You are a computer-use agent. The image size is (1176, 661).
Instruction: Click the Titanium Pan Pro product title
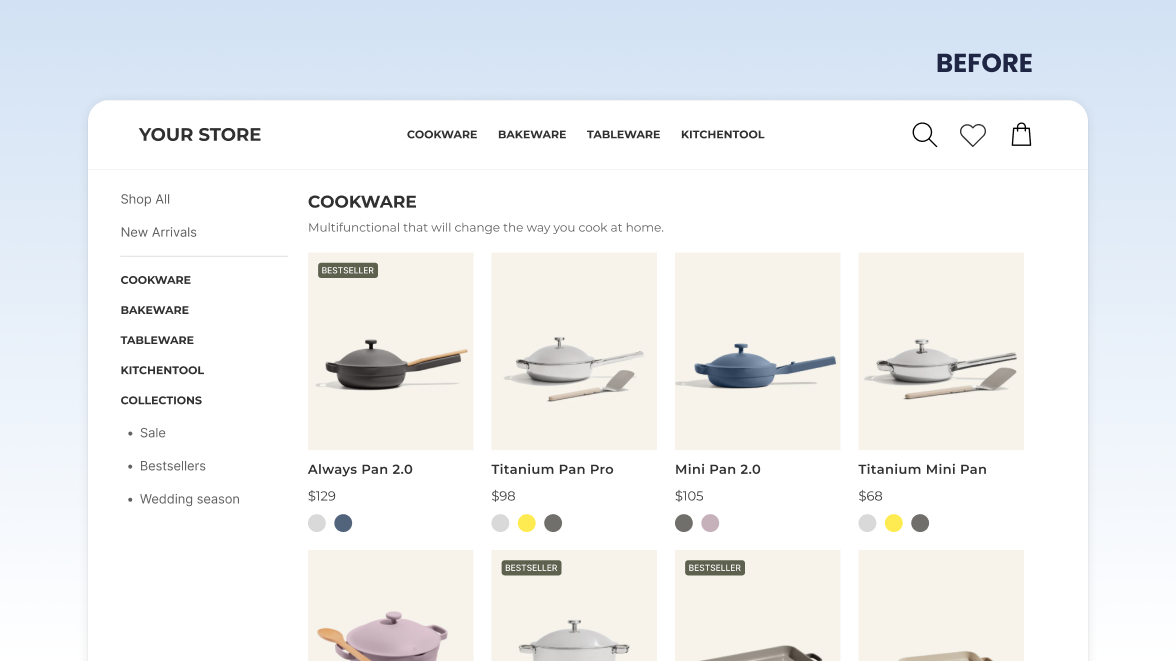552,469
